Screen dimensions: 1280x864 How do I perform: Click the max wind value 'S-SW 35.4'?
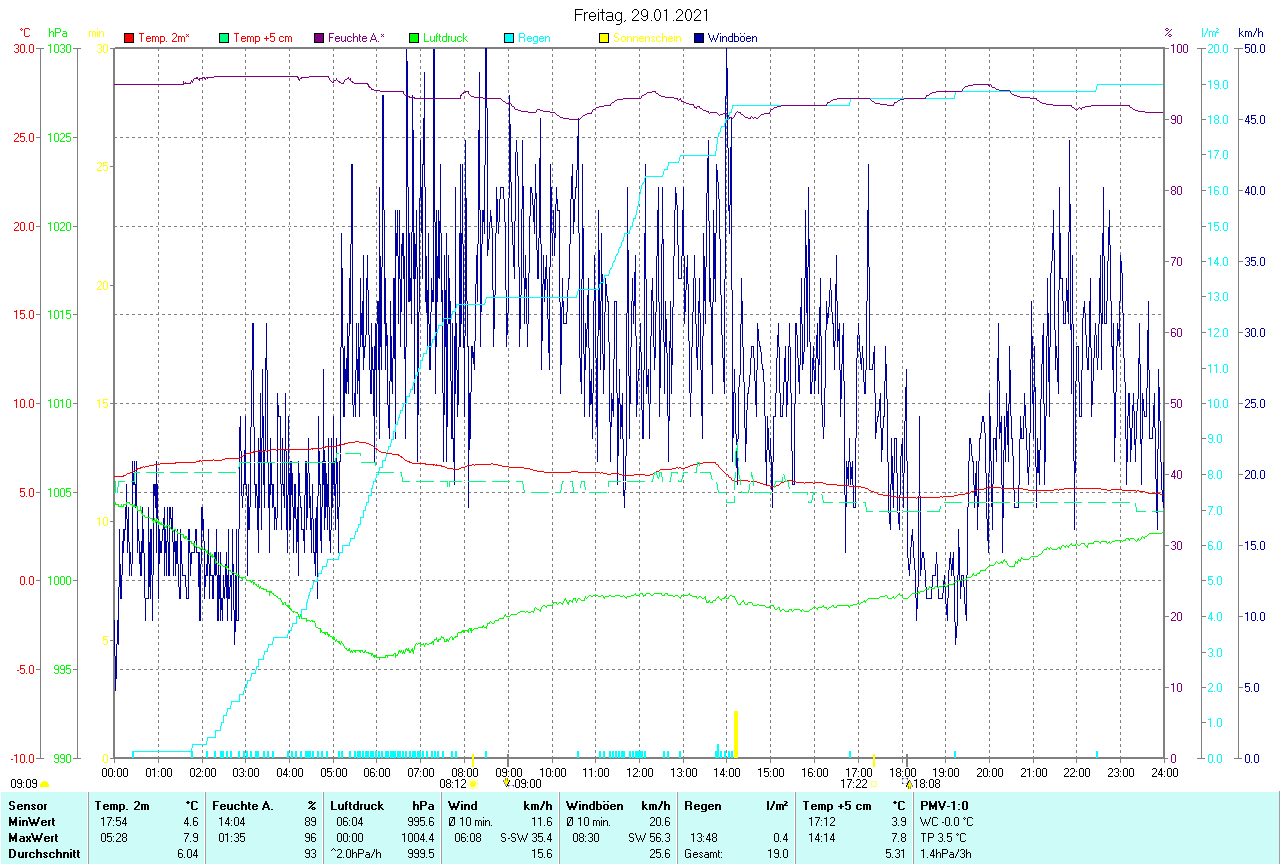pyautogui.click(x=526, y=838)
